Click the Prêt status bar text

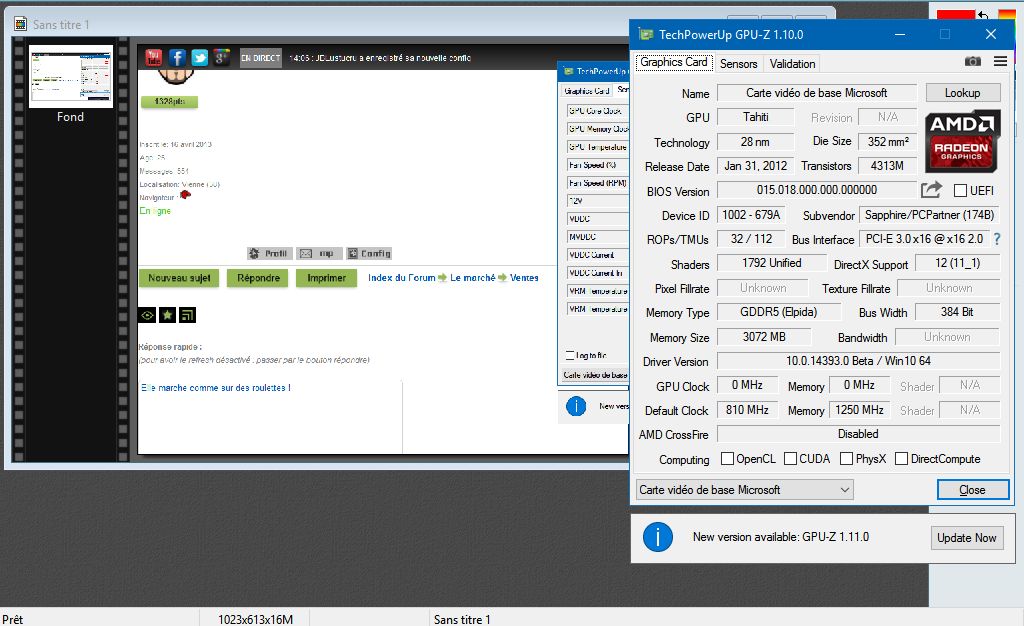12,619
